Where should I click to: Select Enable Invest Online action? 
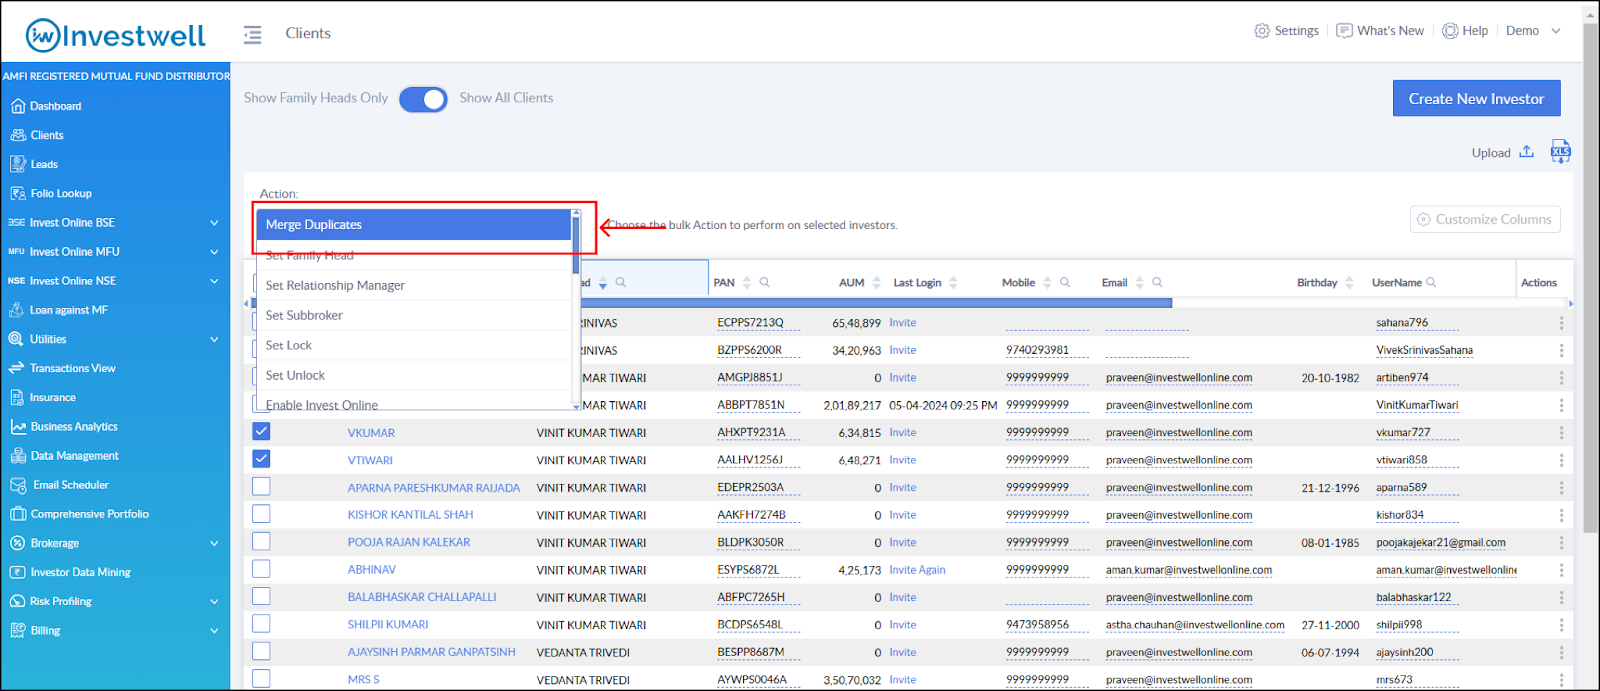[414, 402]
